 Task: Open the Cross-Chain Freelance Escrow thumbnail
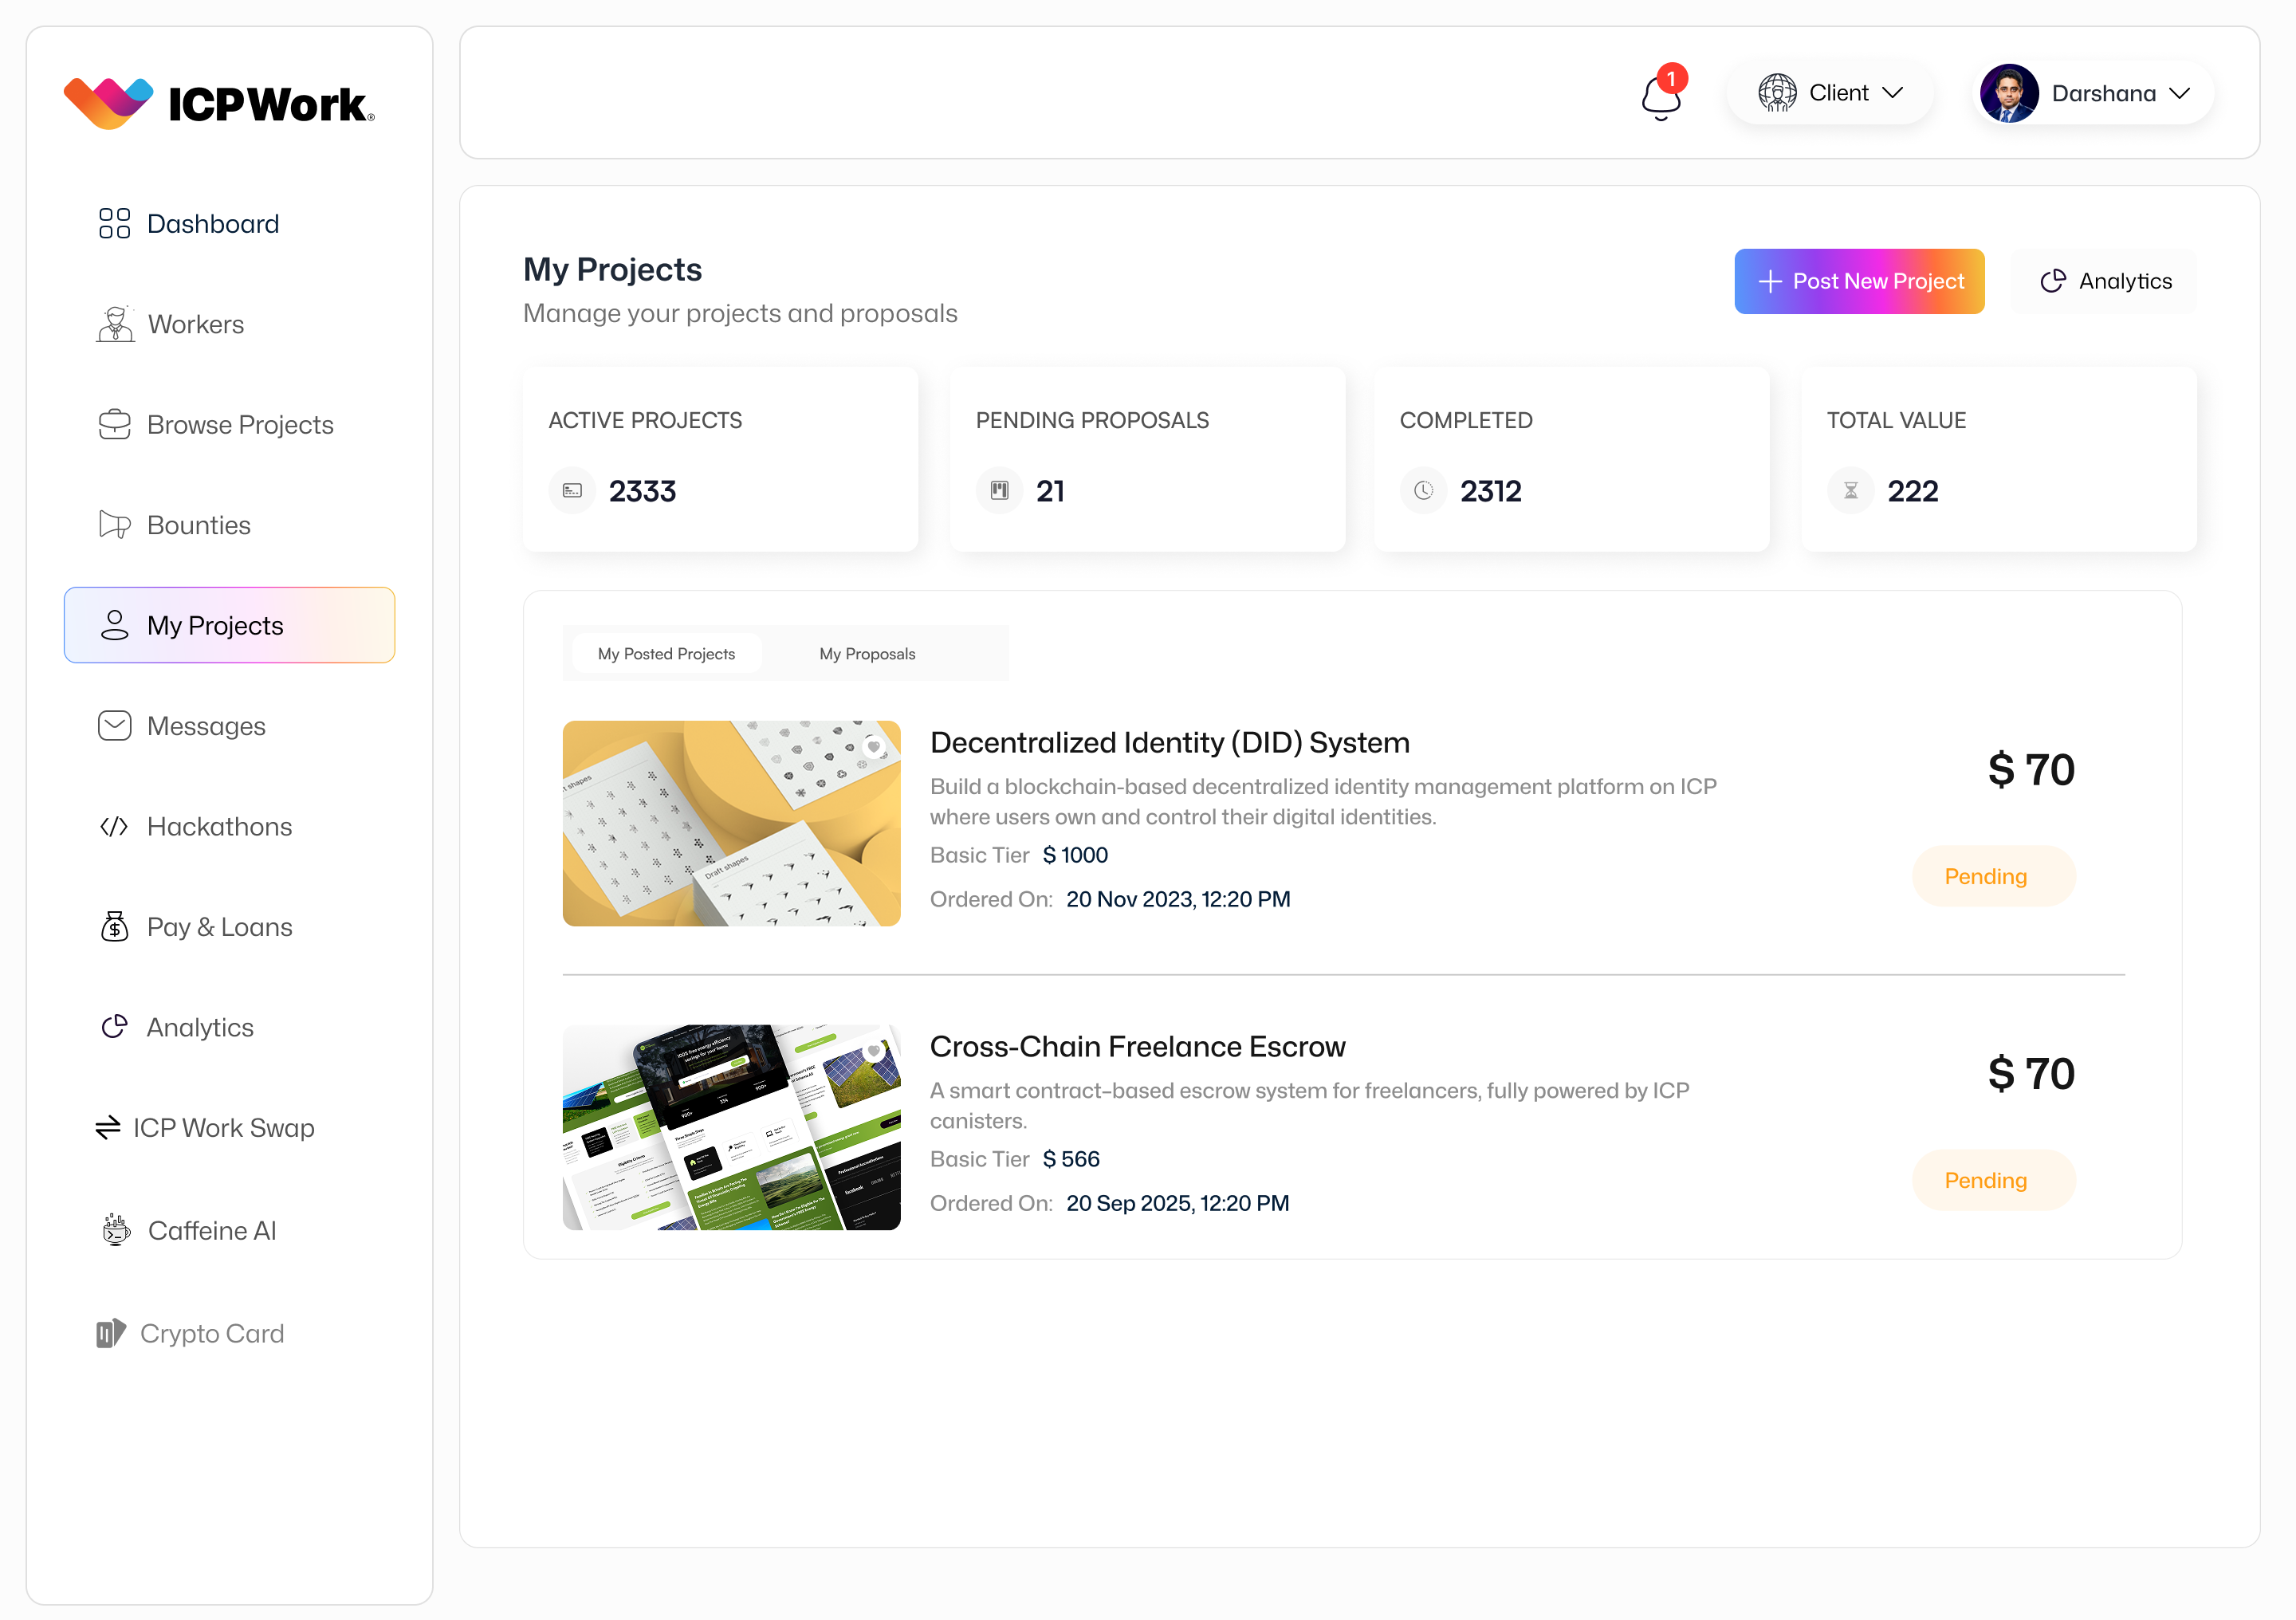pos(731,1127)
